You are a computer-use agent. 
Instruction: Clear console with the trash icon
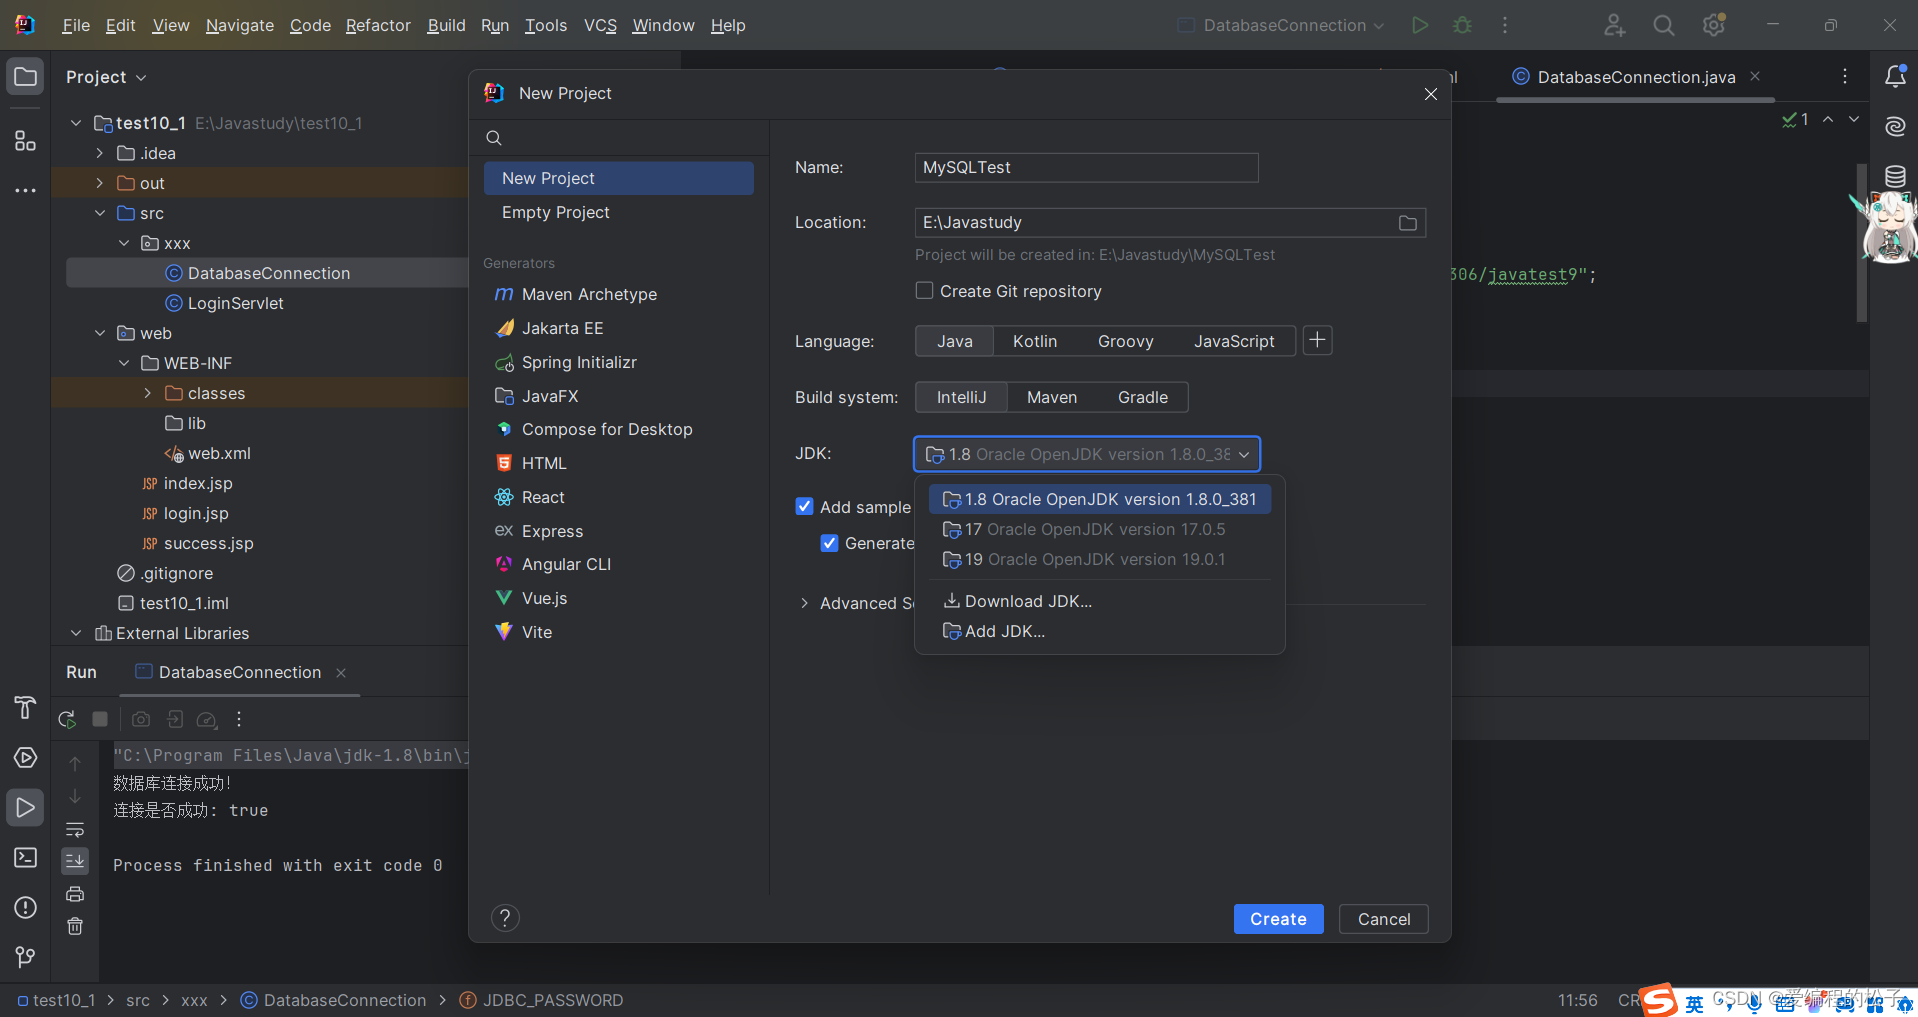pos(75,926)
